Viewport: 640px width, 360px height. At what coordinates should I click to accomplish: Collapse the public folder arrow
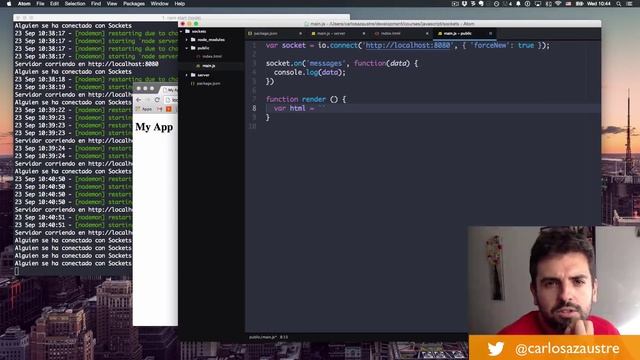point(187,48)
